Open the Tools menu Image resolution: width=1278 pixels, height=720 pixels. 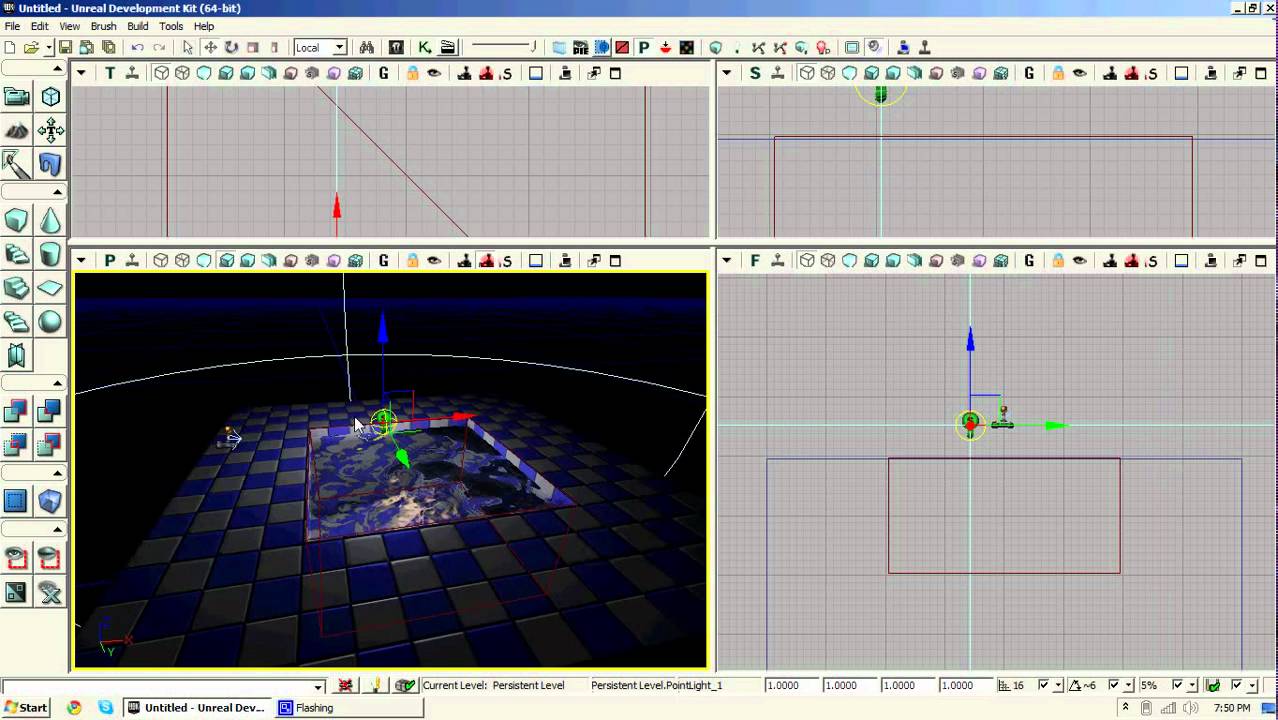pyautogui.click(x=171, y=26)
